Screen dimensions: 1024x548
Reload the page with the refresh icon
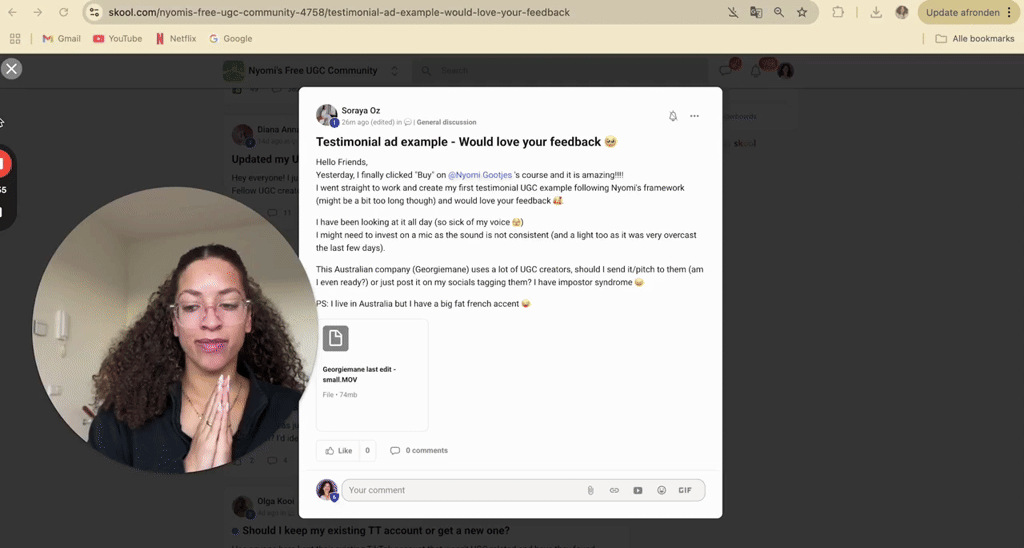pos(63,12)
